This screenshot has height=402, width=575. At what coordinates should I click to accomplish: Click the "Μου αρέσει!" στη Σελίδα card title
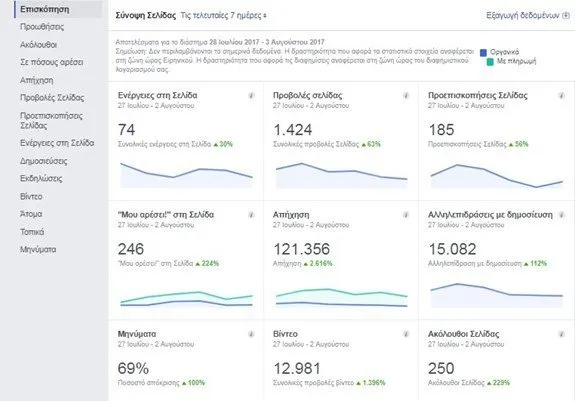pos(166,215)
